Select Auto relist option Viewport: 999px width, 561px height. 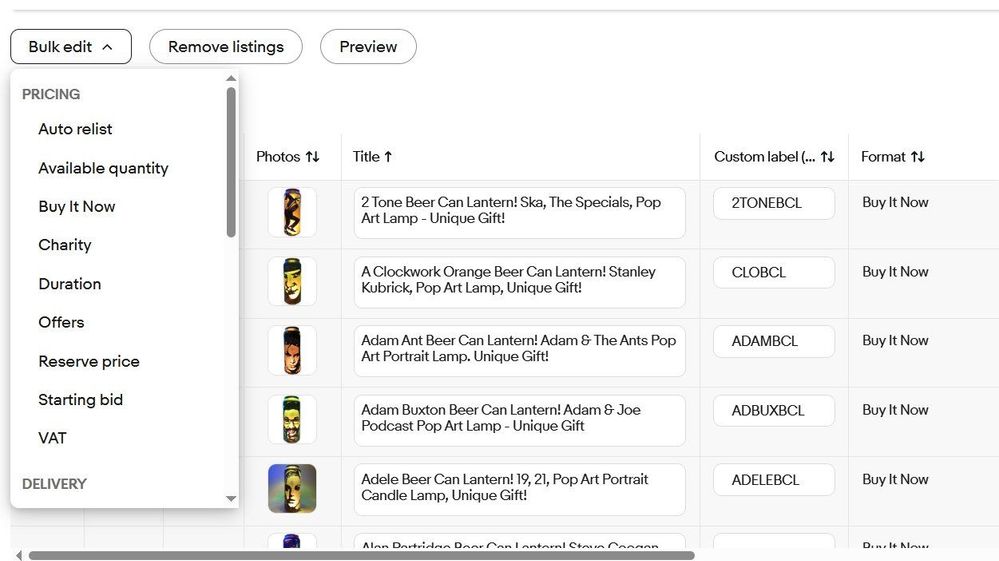(75, 129)
